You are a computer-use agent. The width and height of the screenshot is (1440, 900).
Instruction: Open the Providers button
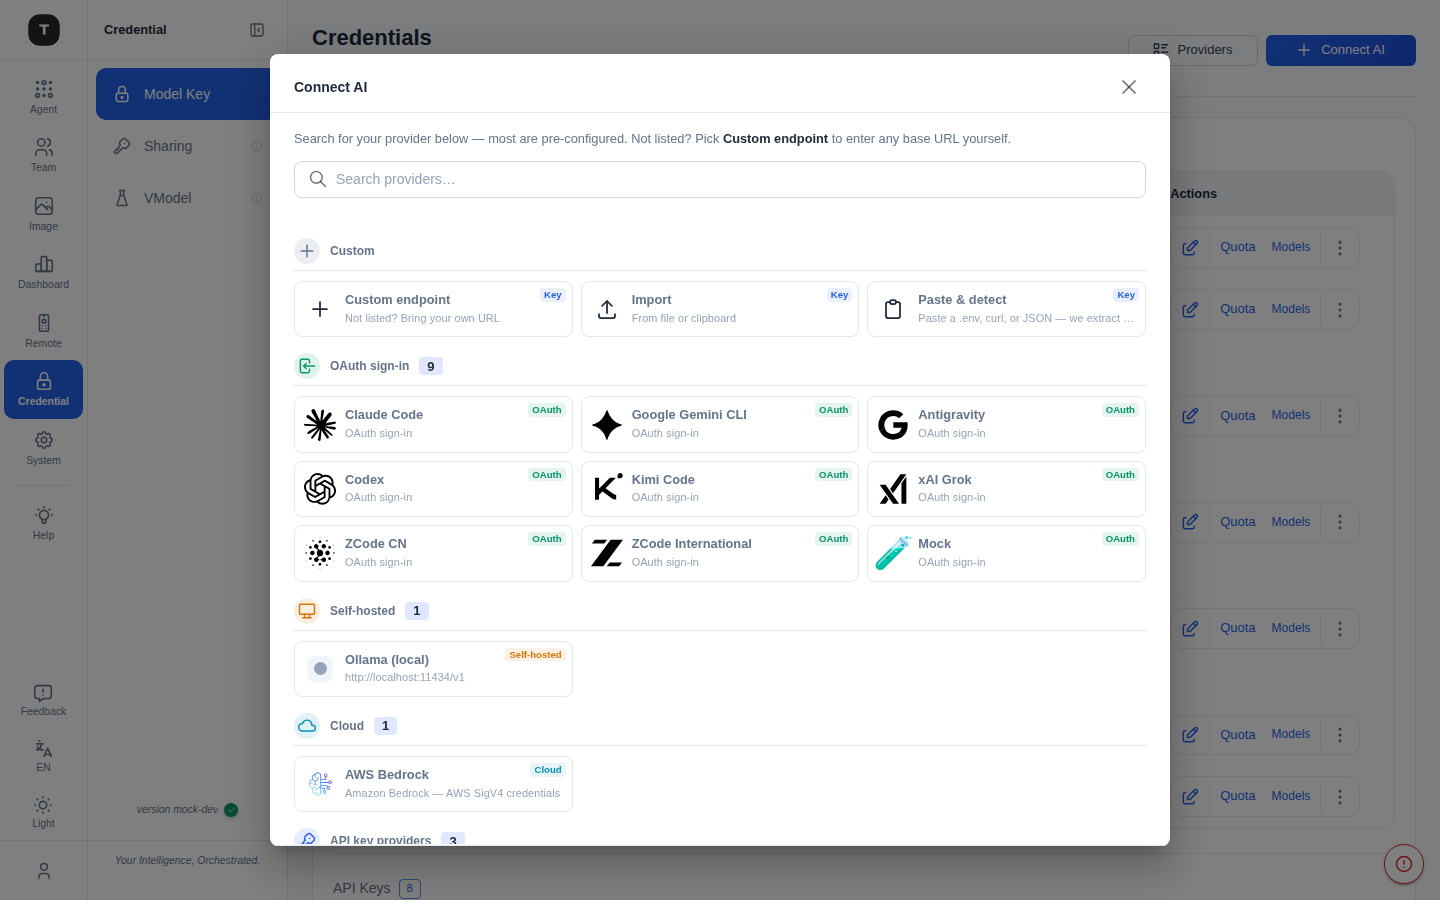point(1193,50)
